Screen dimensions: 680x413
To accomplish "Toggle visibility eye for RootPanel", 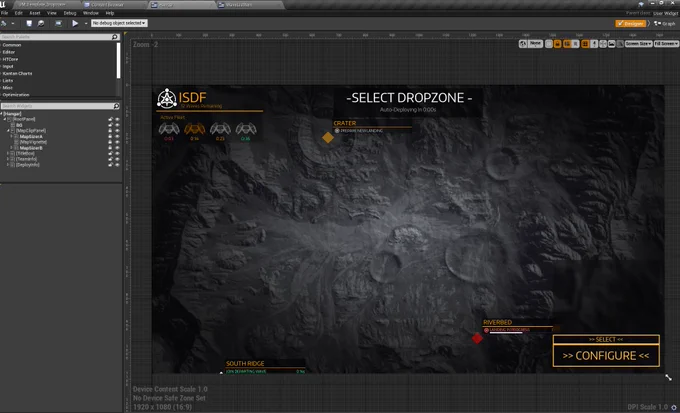I will (x=117, y=119).
